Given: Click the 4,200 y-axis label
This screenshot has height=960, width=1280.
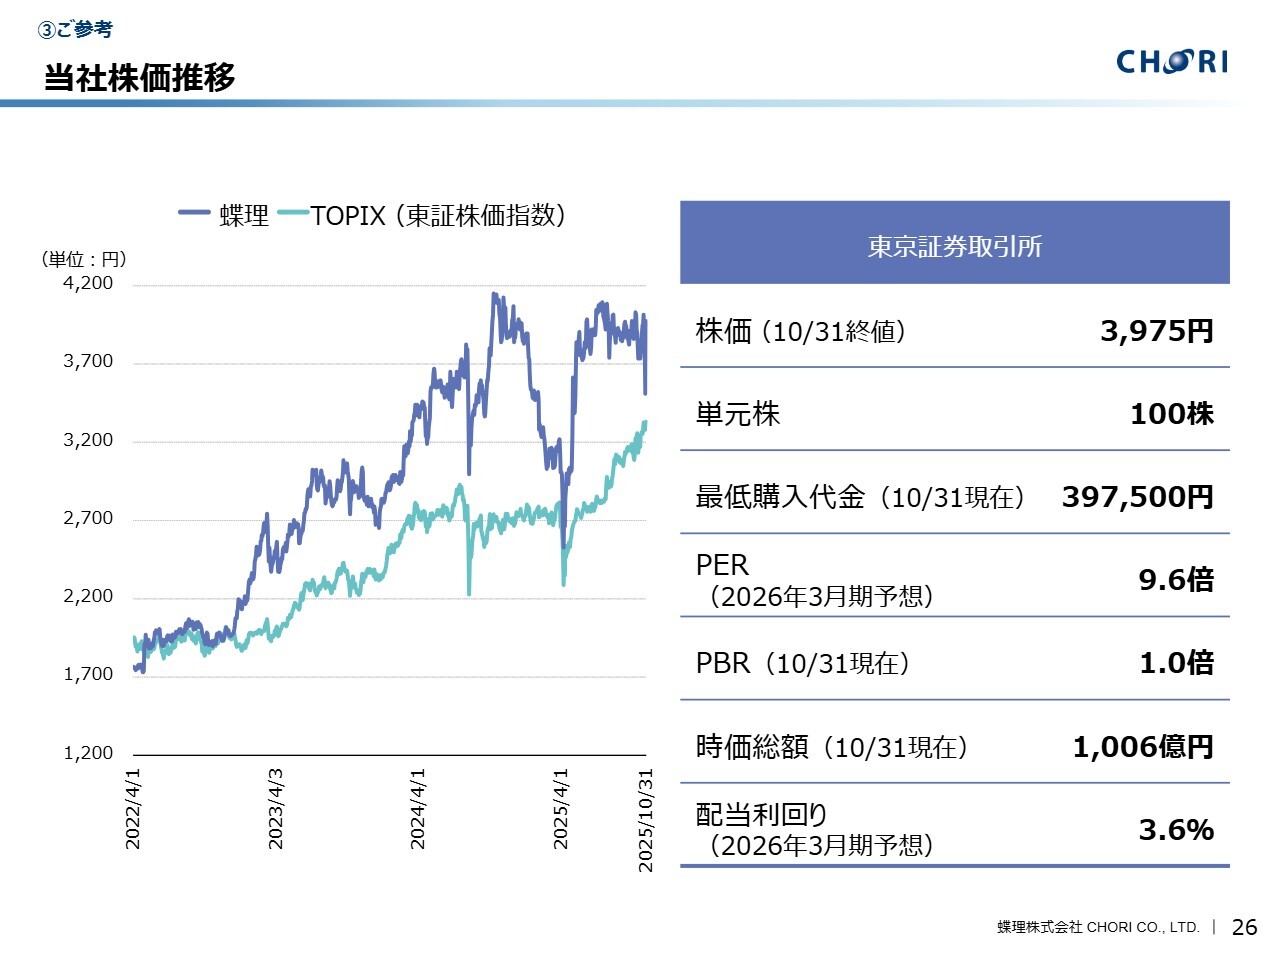Looking at the screenshot, I should tap(88, 283).
